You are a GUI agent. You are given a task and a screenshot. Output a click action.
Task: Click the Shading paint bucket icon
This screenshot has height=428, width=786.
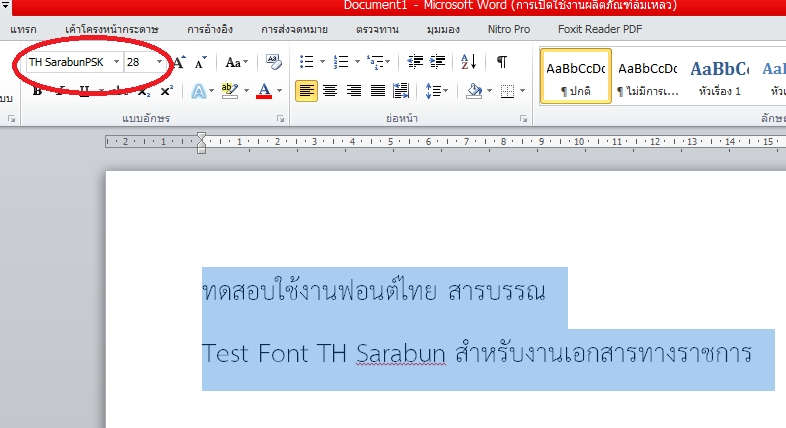click(x=474, y=91)
